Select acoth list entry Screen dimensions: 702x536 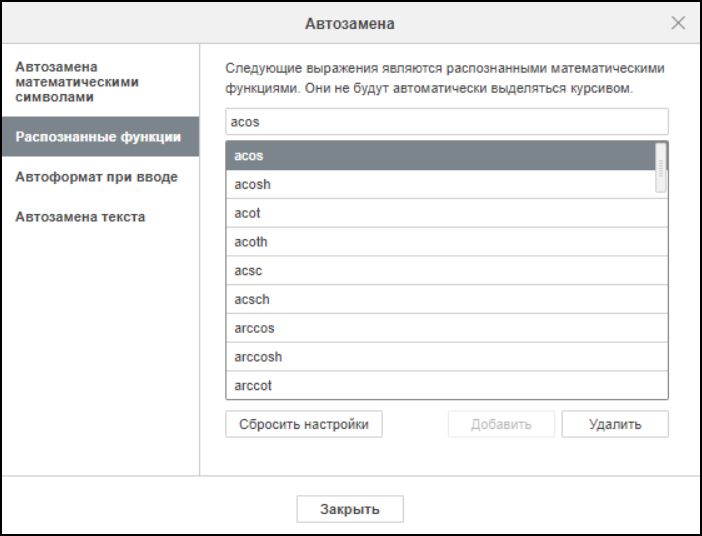(x=447, y=242)
